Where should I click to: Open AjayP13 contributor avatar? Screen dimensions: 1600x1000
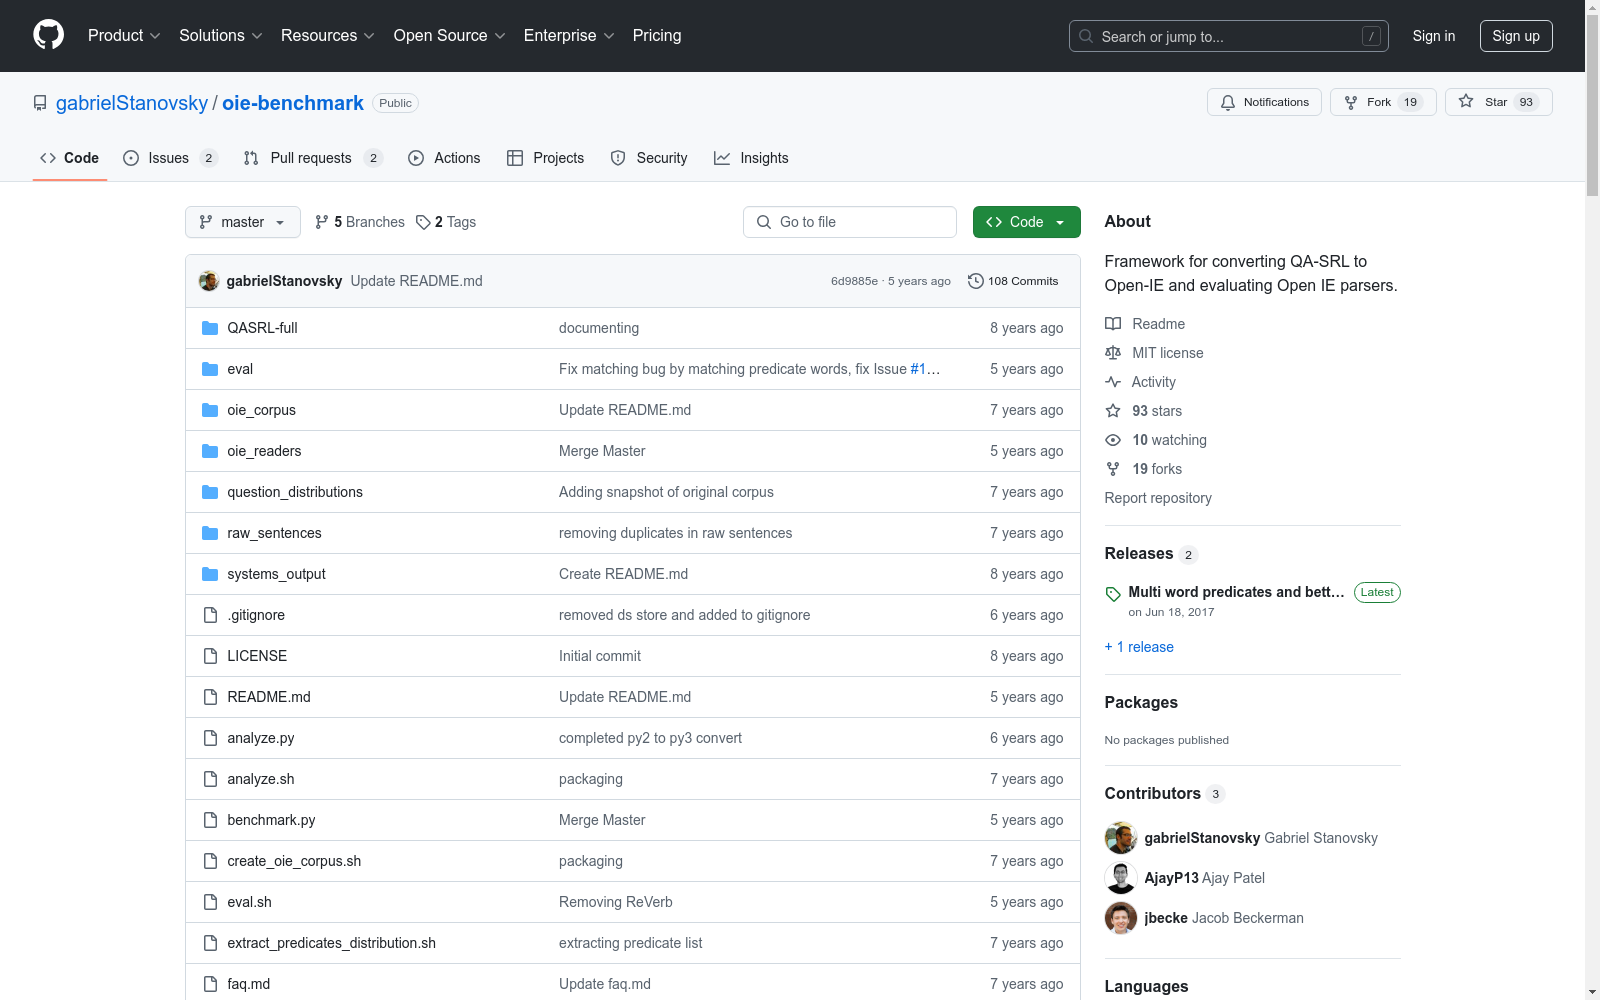pos(1121,878)
